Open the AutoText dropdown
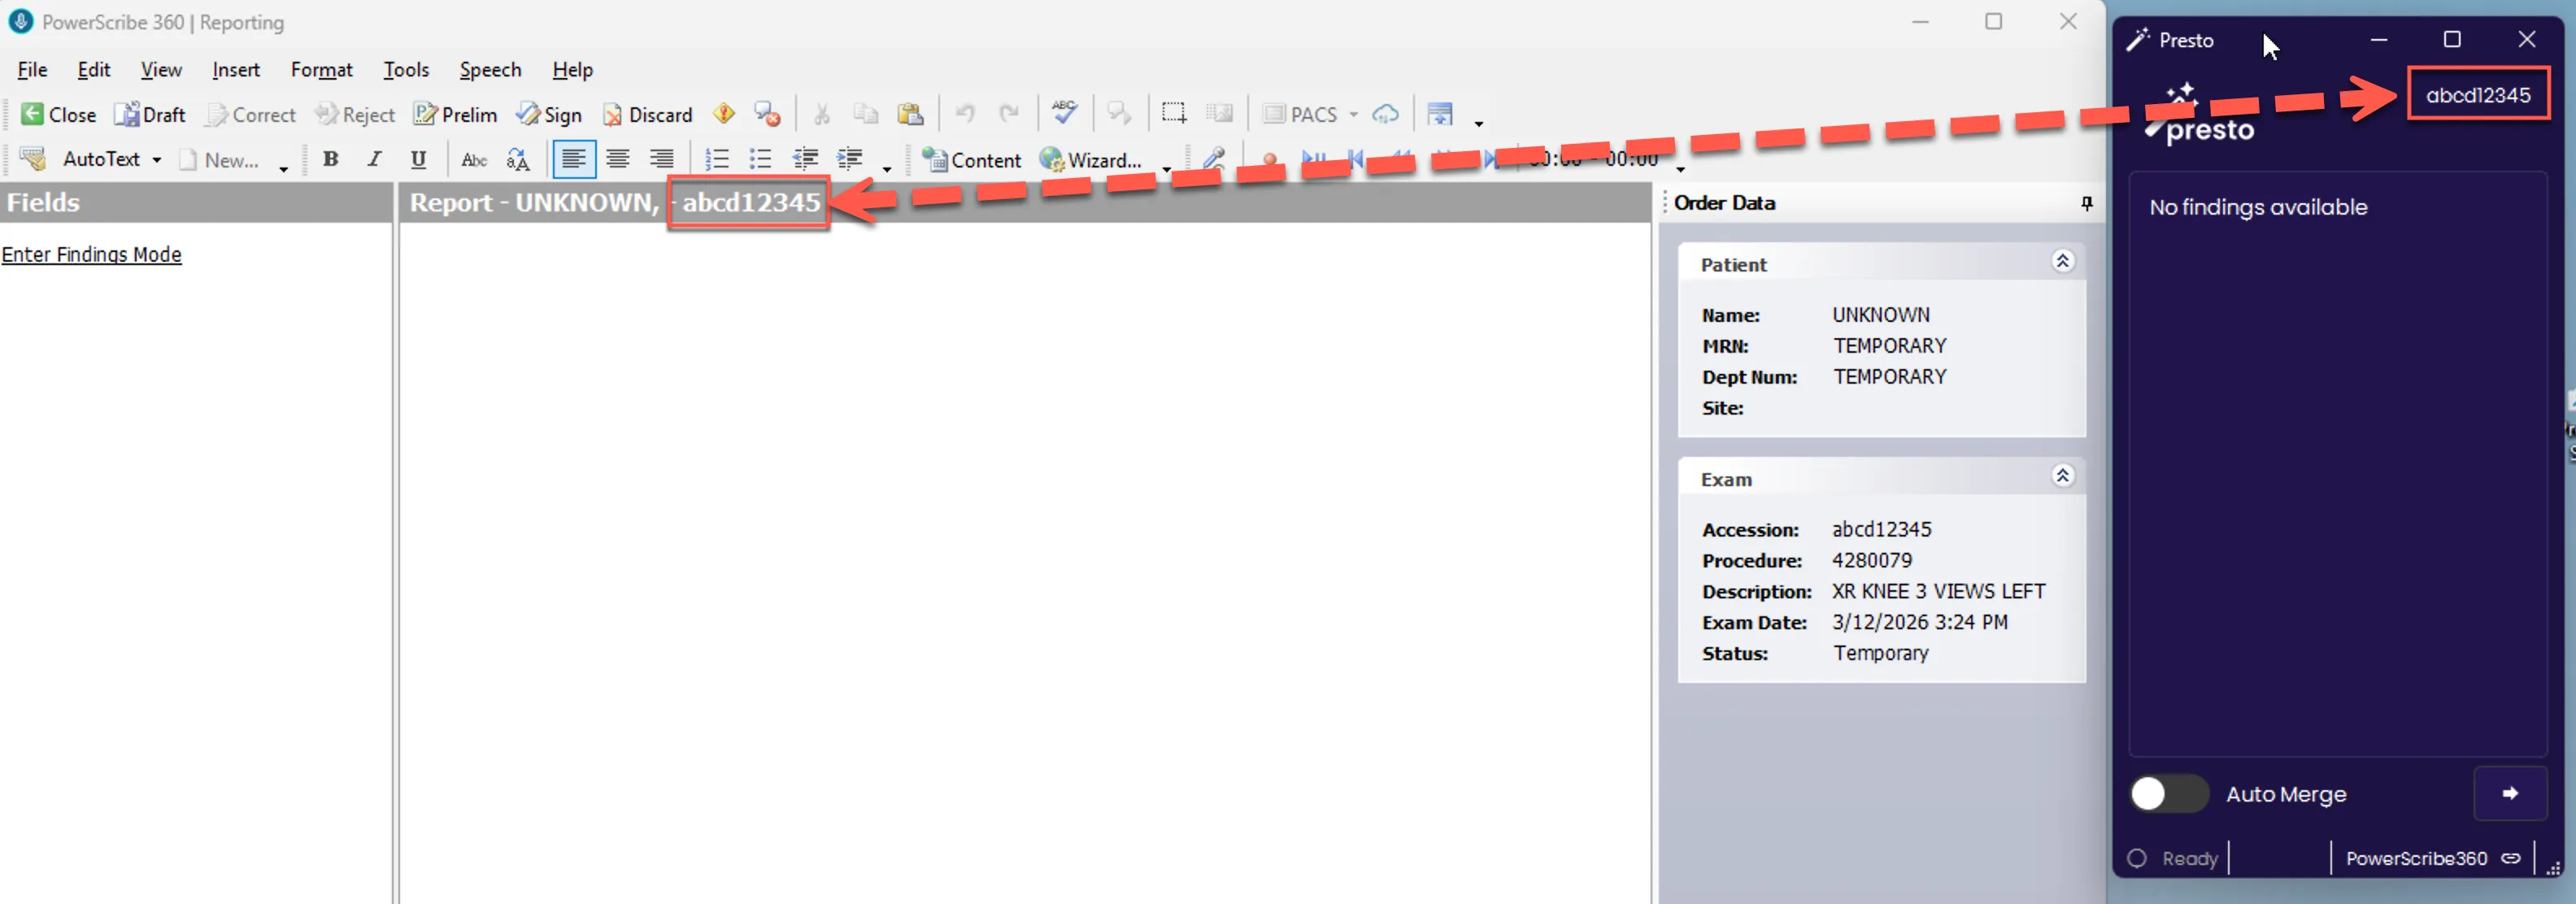Screen dimensions: 2576x904 (x=157, y=159)
